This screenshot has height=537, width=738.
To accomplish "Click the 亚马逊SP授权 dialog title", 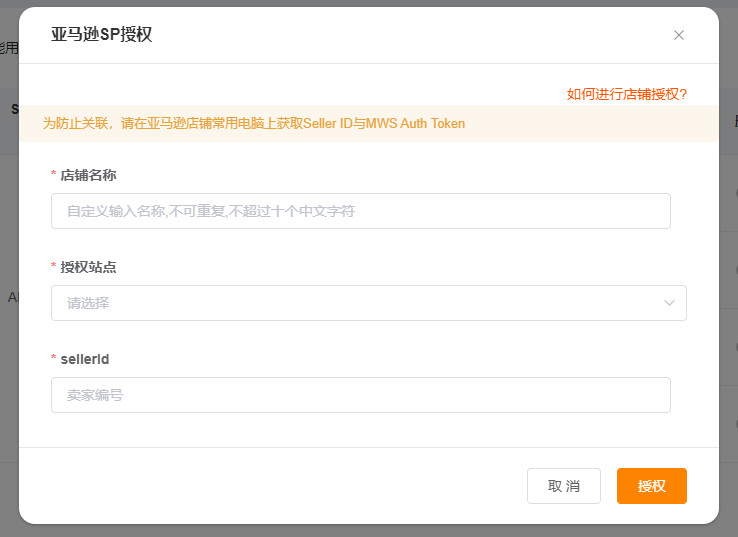I will 102,34.
